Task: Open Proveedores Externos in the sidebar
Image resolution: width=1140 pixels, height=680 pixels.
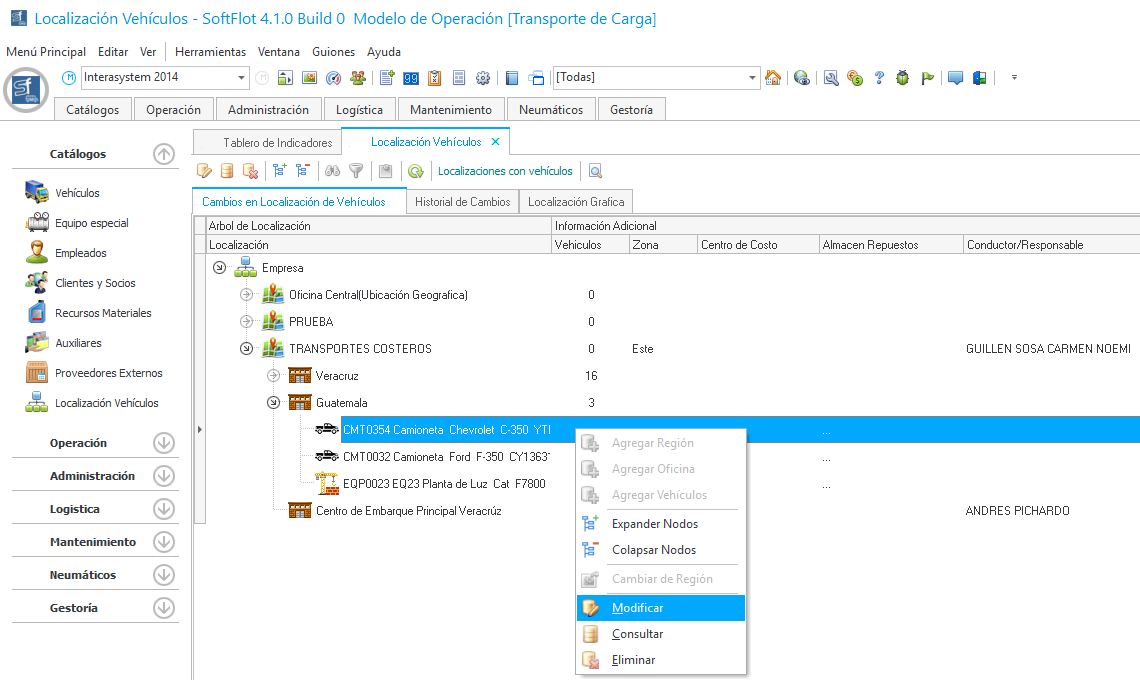Action: (108, 373)
